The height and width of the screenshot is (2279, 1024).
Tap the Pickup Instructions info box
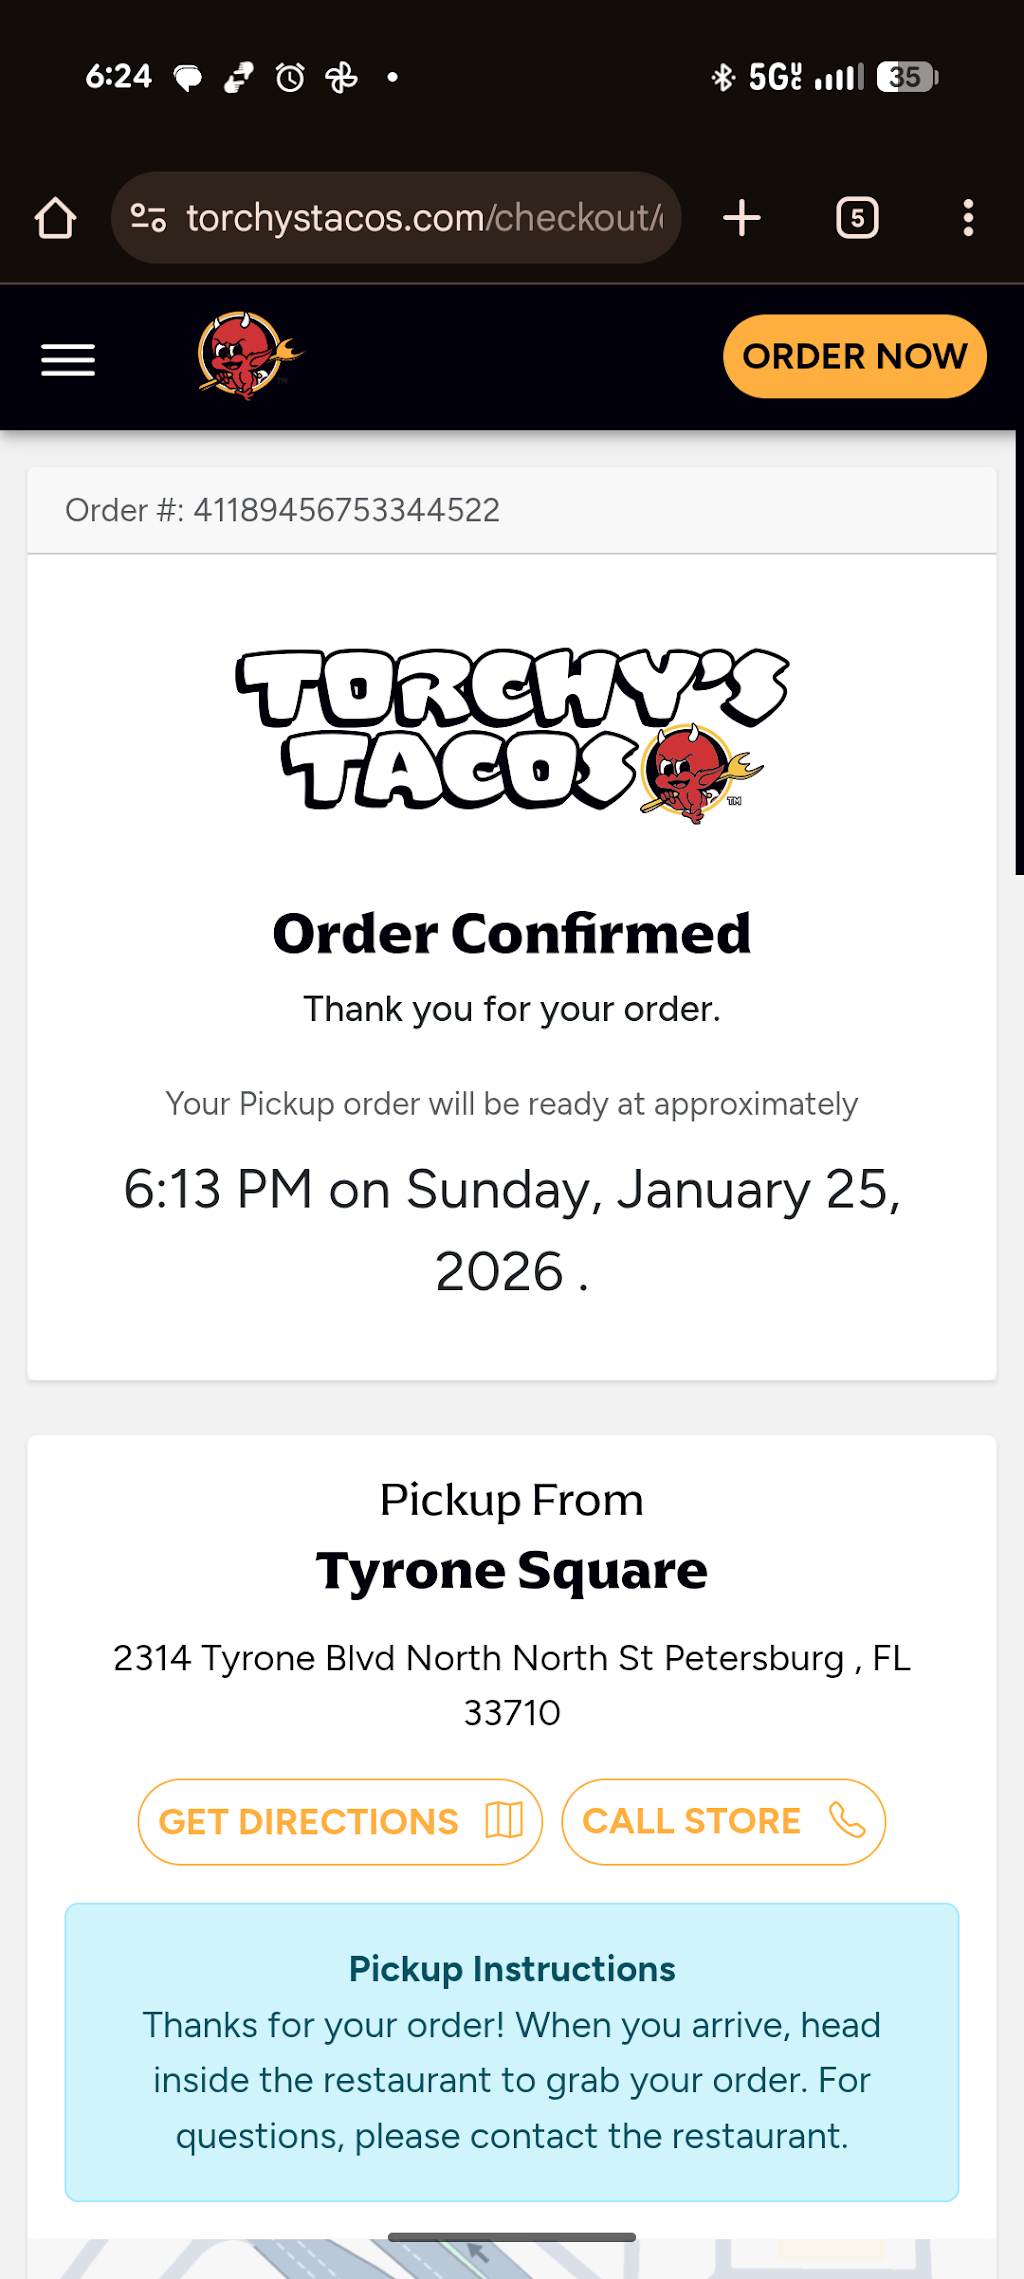[512, 2052]
